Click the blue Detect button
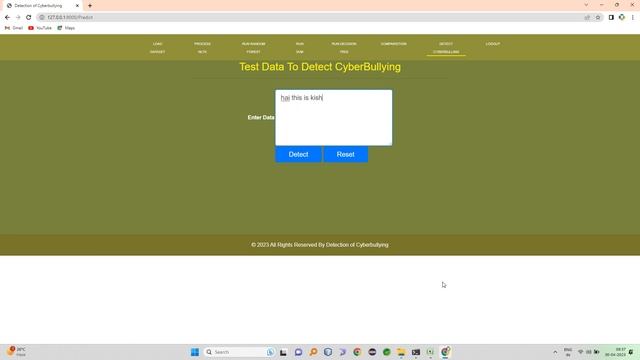The width and height of the screenshot is (640, 360). click(298, 154)
